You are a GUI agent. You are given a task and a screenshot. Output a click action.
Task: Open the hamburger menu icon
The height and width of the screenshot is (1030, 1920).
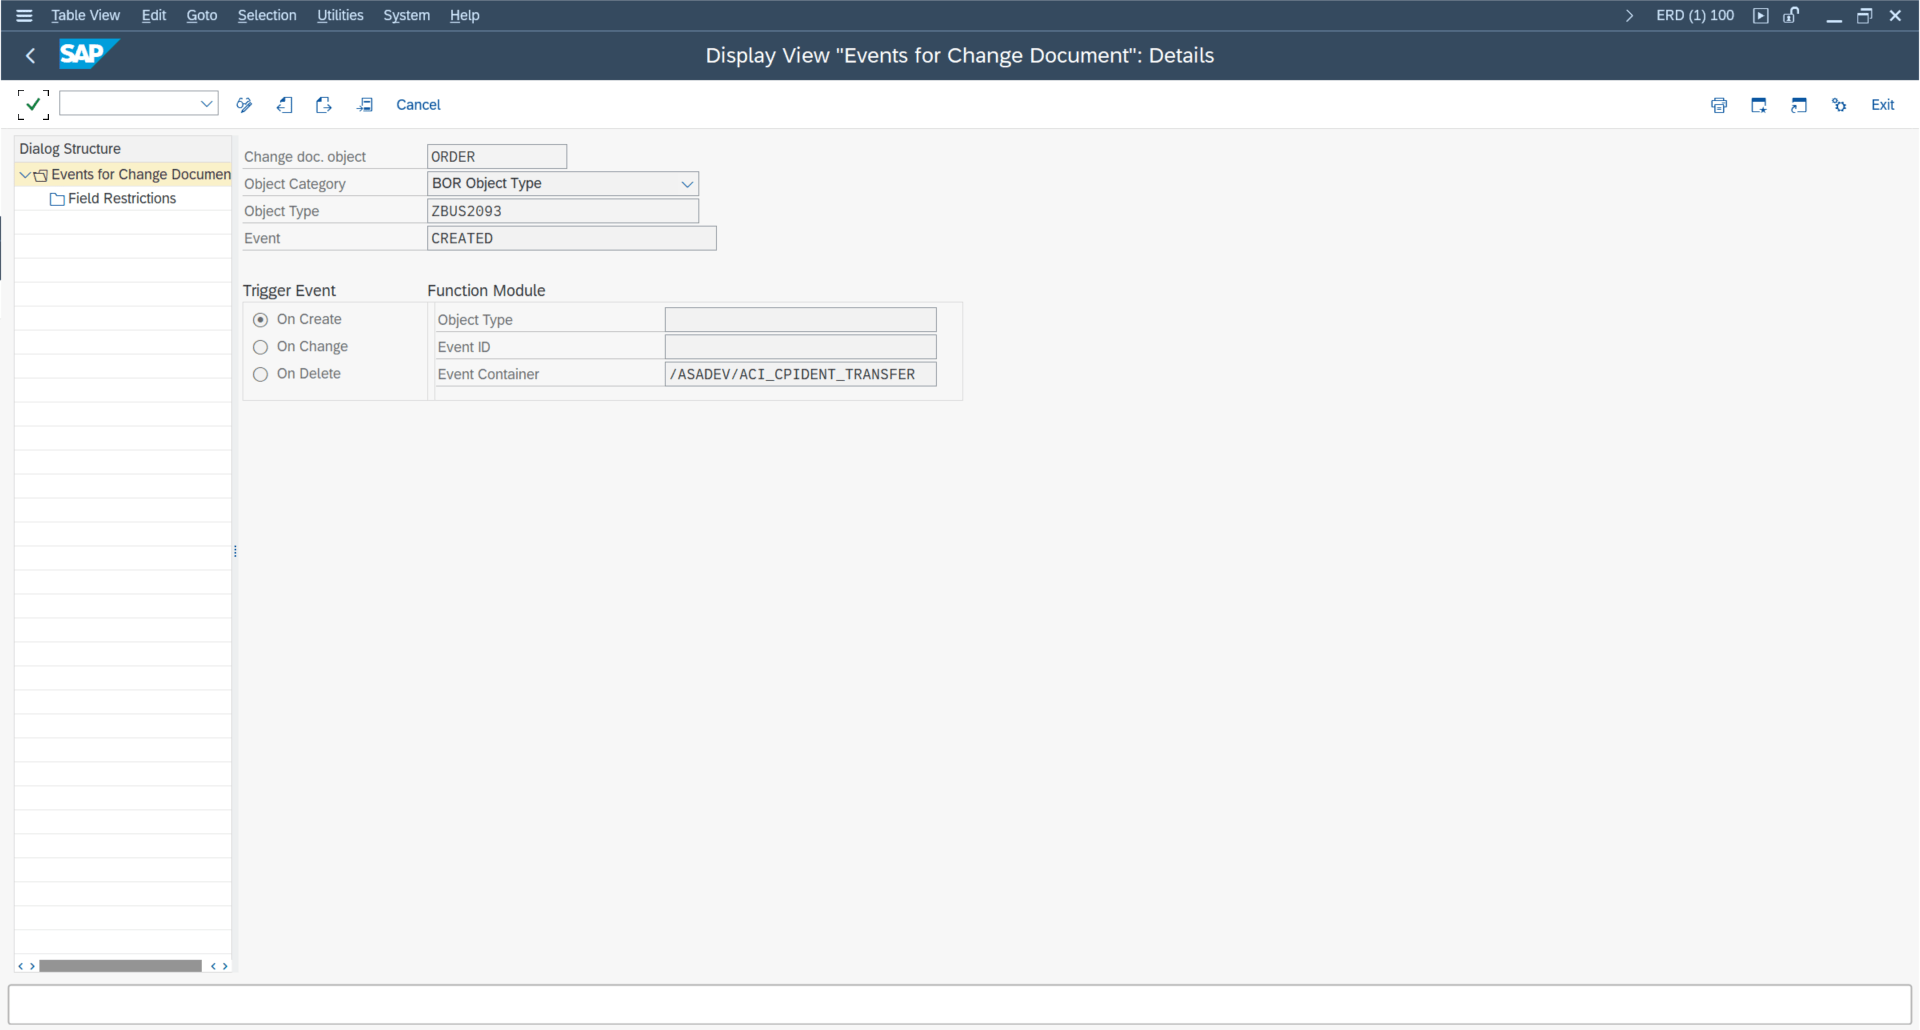click(24, 15)
